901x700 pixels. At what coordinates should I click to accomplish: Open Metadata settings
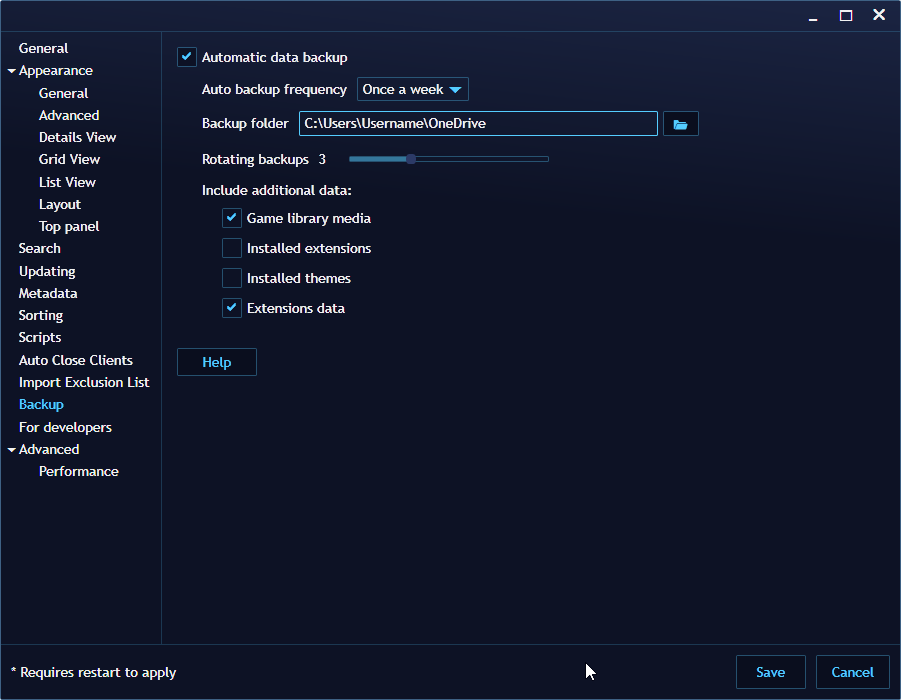48,294
